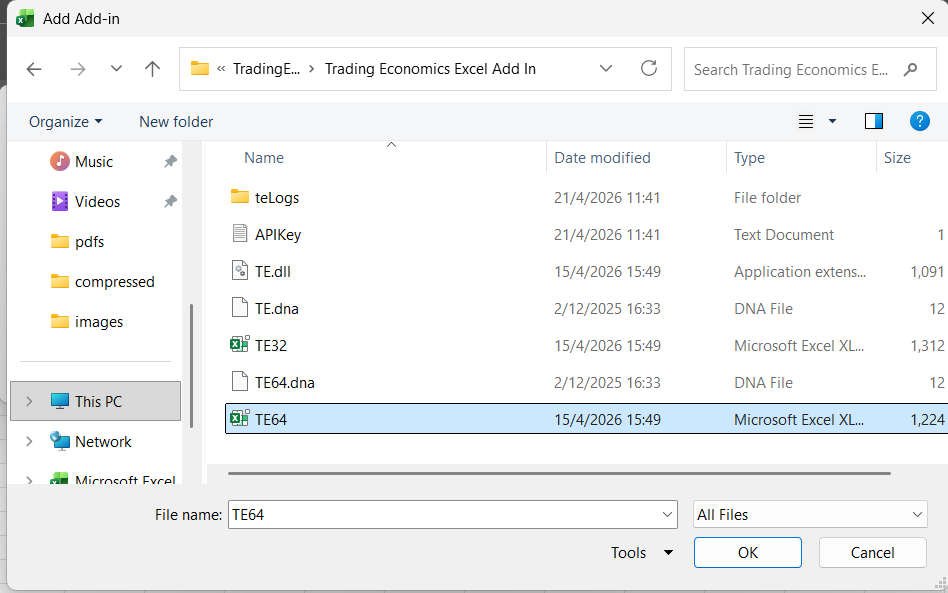Image resolution: width=948 pixels, height=593 pixels.
Task: Click the APIKey document icon
Action: pos(240,233)
